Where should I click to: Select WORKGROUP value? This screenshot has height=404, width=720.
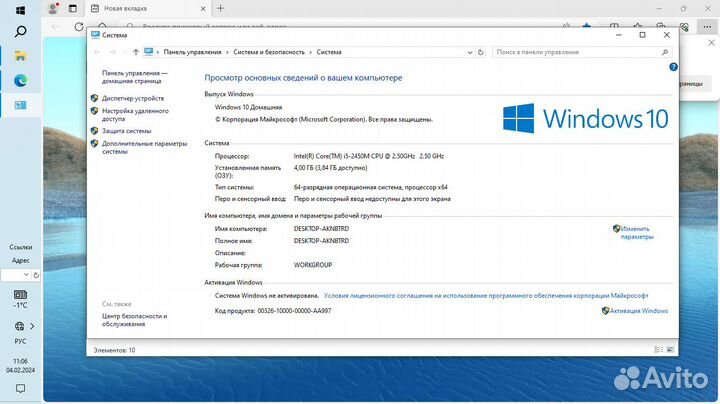click(x=313, y=265)
